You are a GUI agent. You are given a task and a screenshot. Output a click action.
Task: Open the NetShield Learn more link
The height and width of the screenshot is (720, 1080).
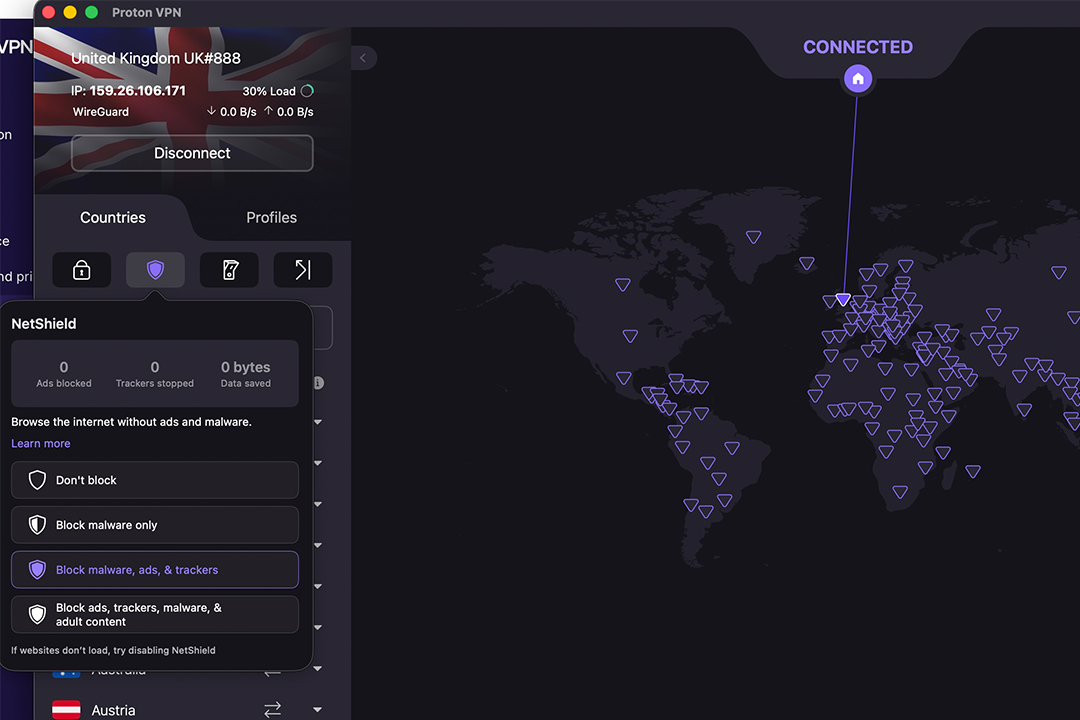pos(41,443)
